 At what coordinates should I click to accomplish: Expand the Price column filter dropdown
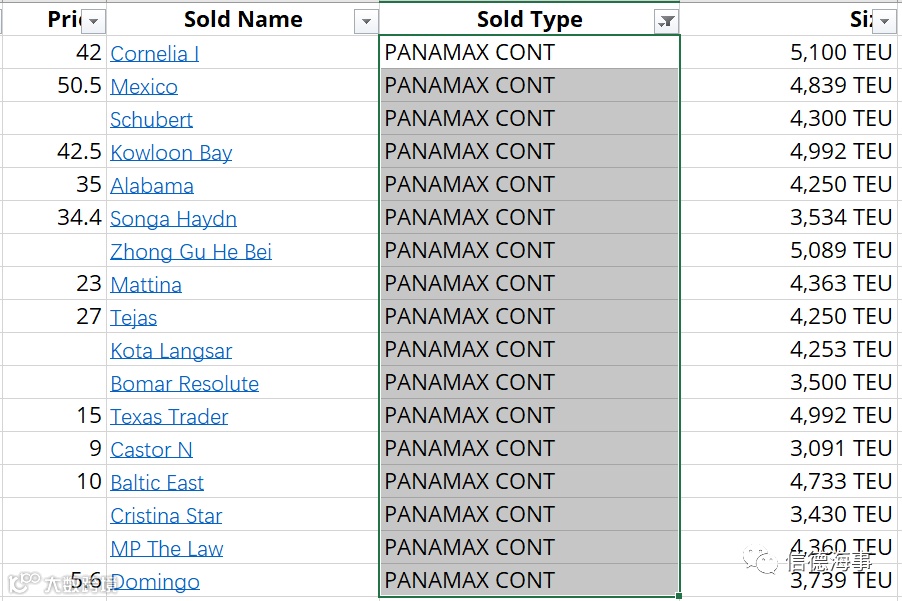pos(93,22)
